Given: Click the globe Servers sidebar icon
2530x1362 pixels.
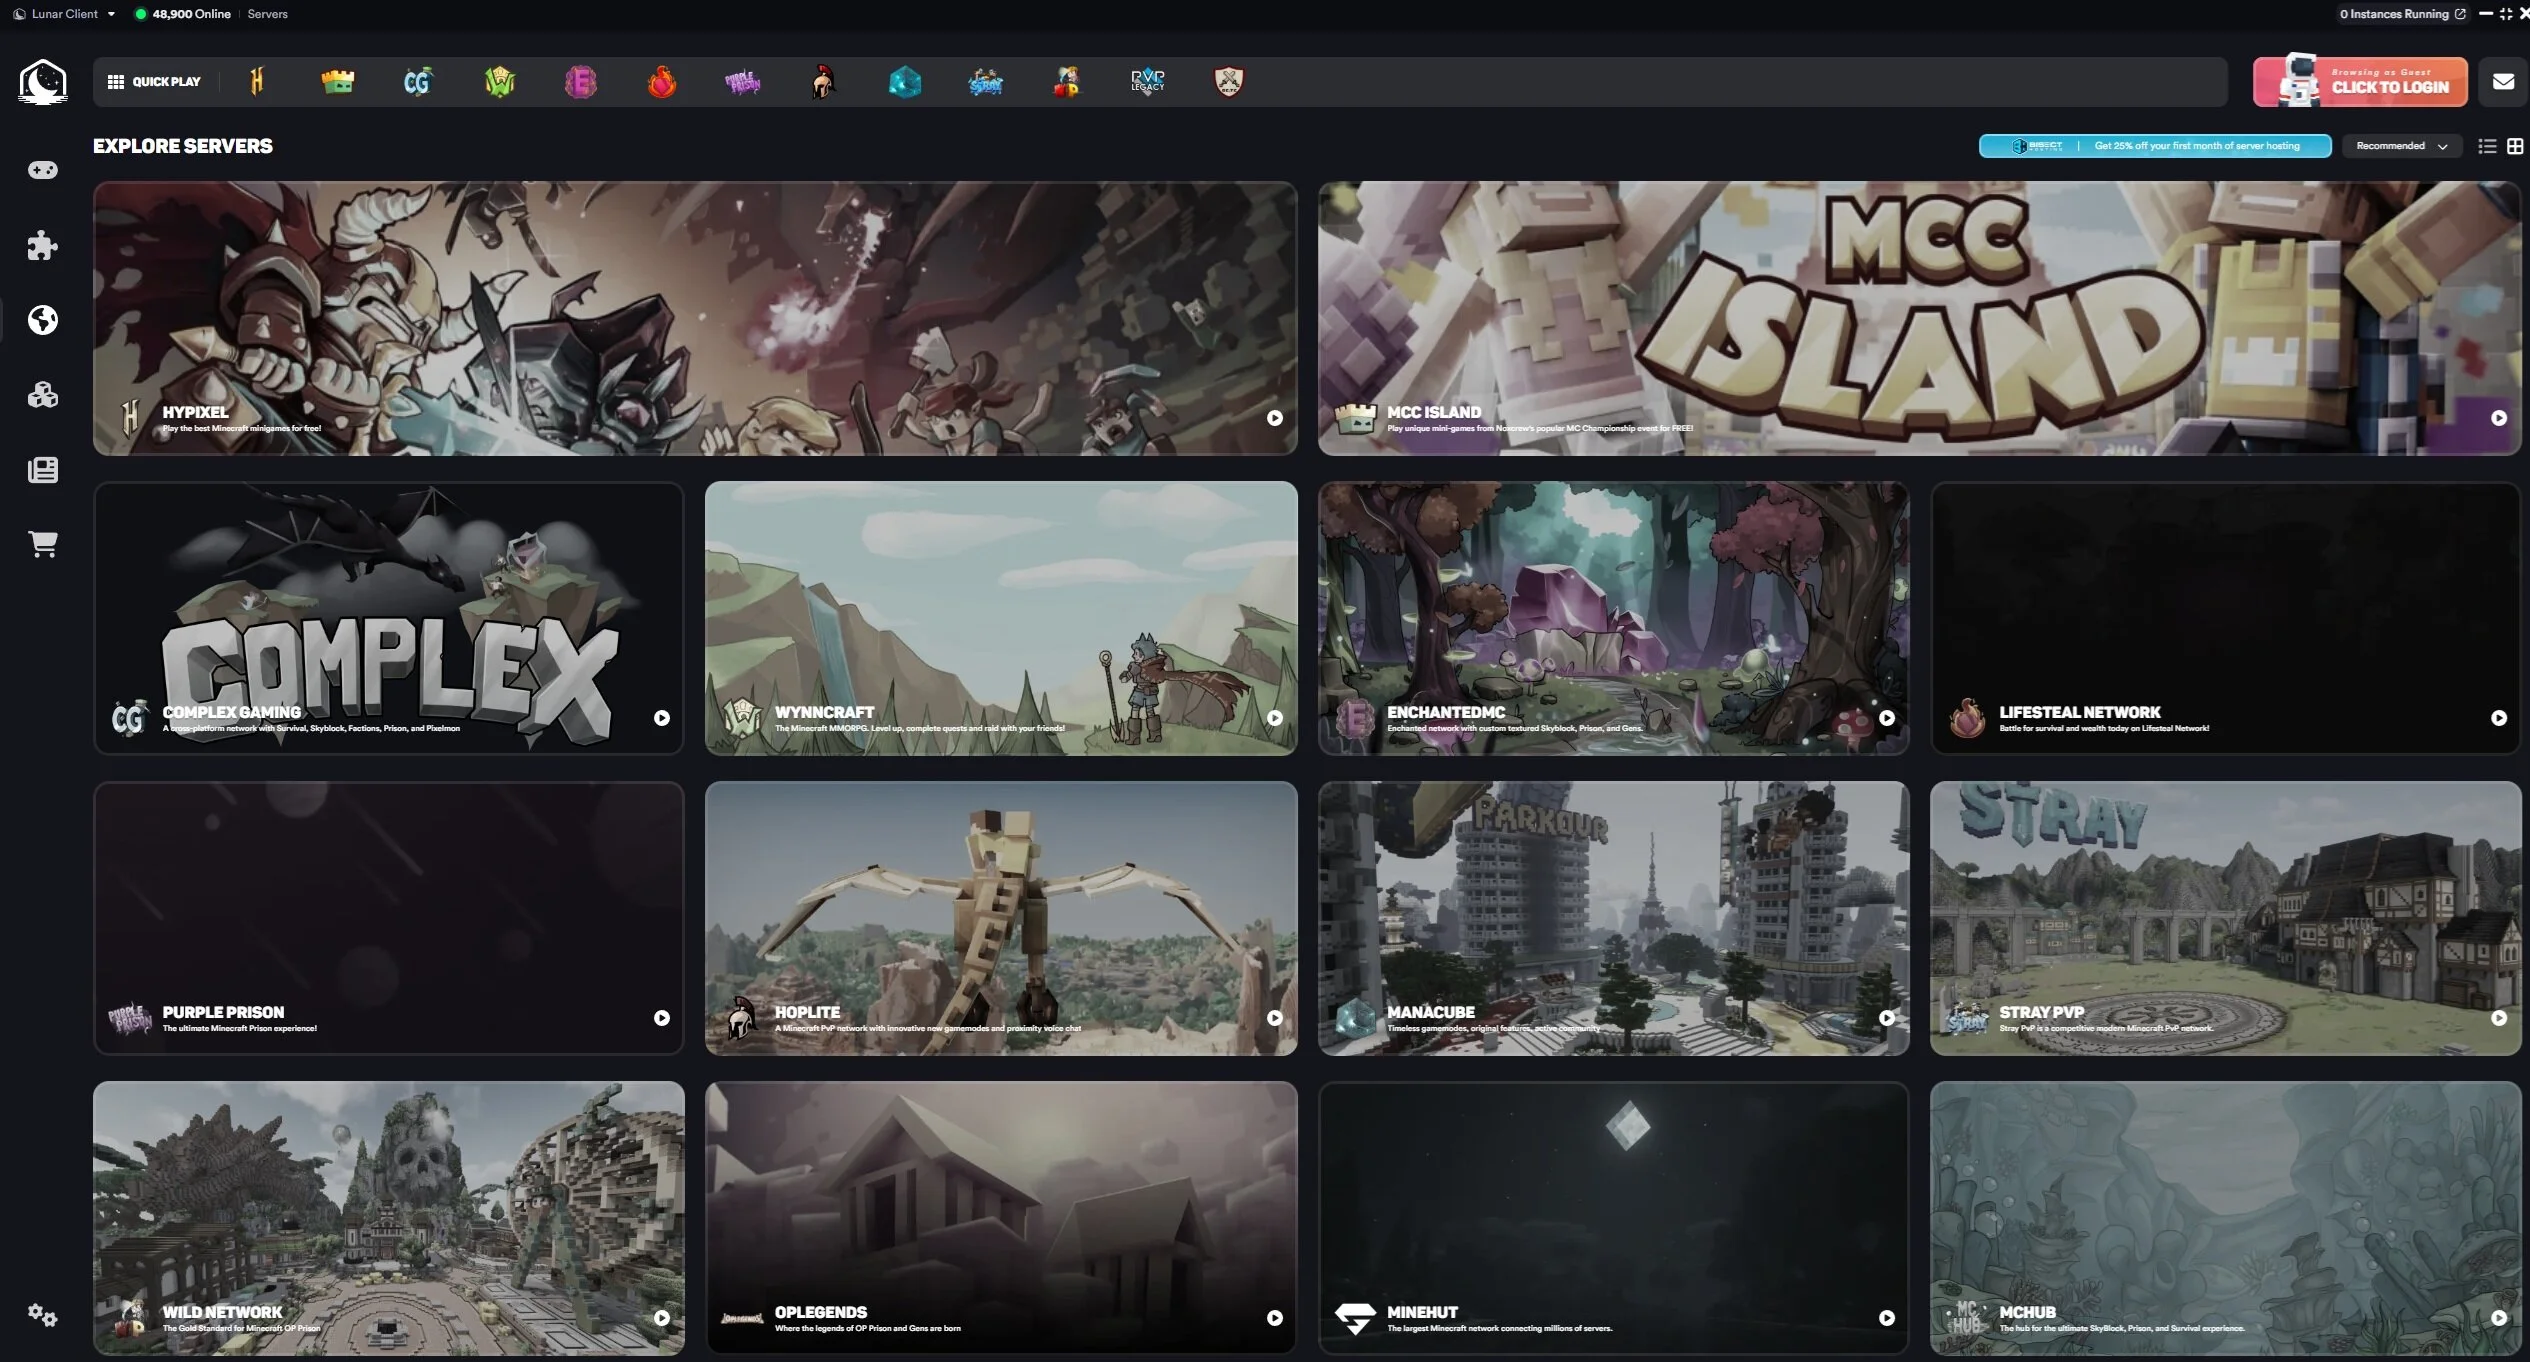Looking at the screenshot, I should click(x=42, y=320).
